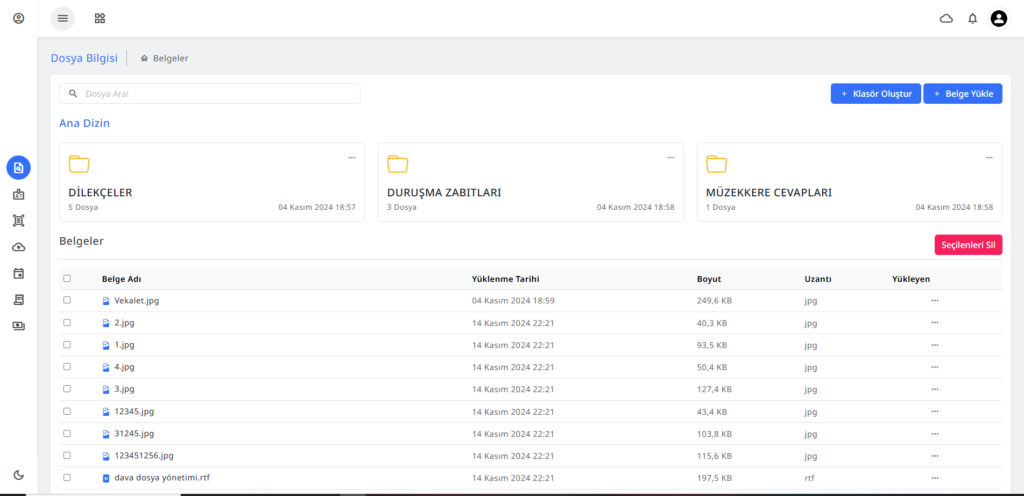
Task: Click the Klasör Oluştur button
Action: [x=875, y=93]
